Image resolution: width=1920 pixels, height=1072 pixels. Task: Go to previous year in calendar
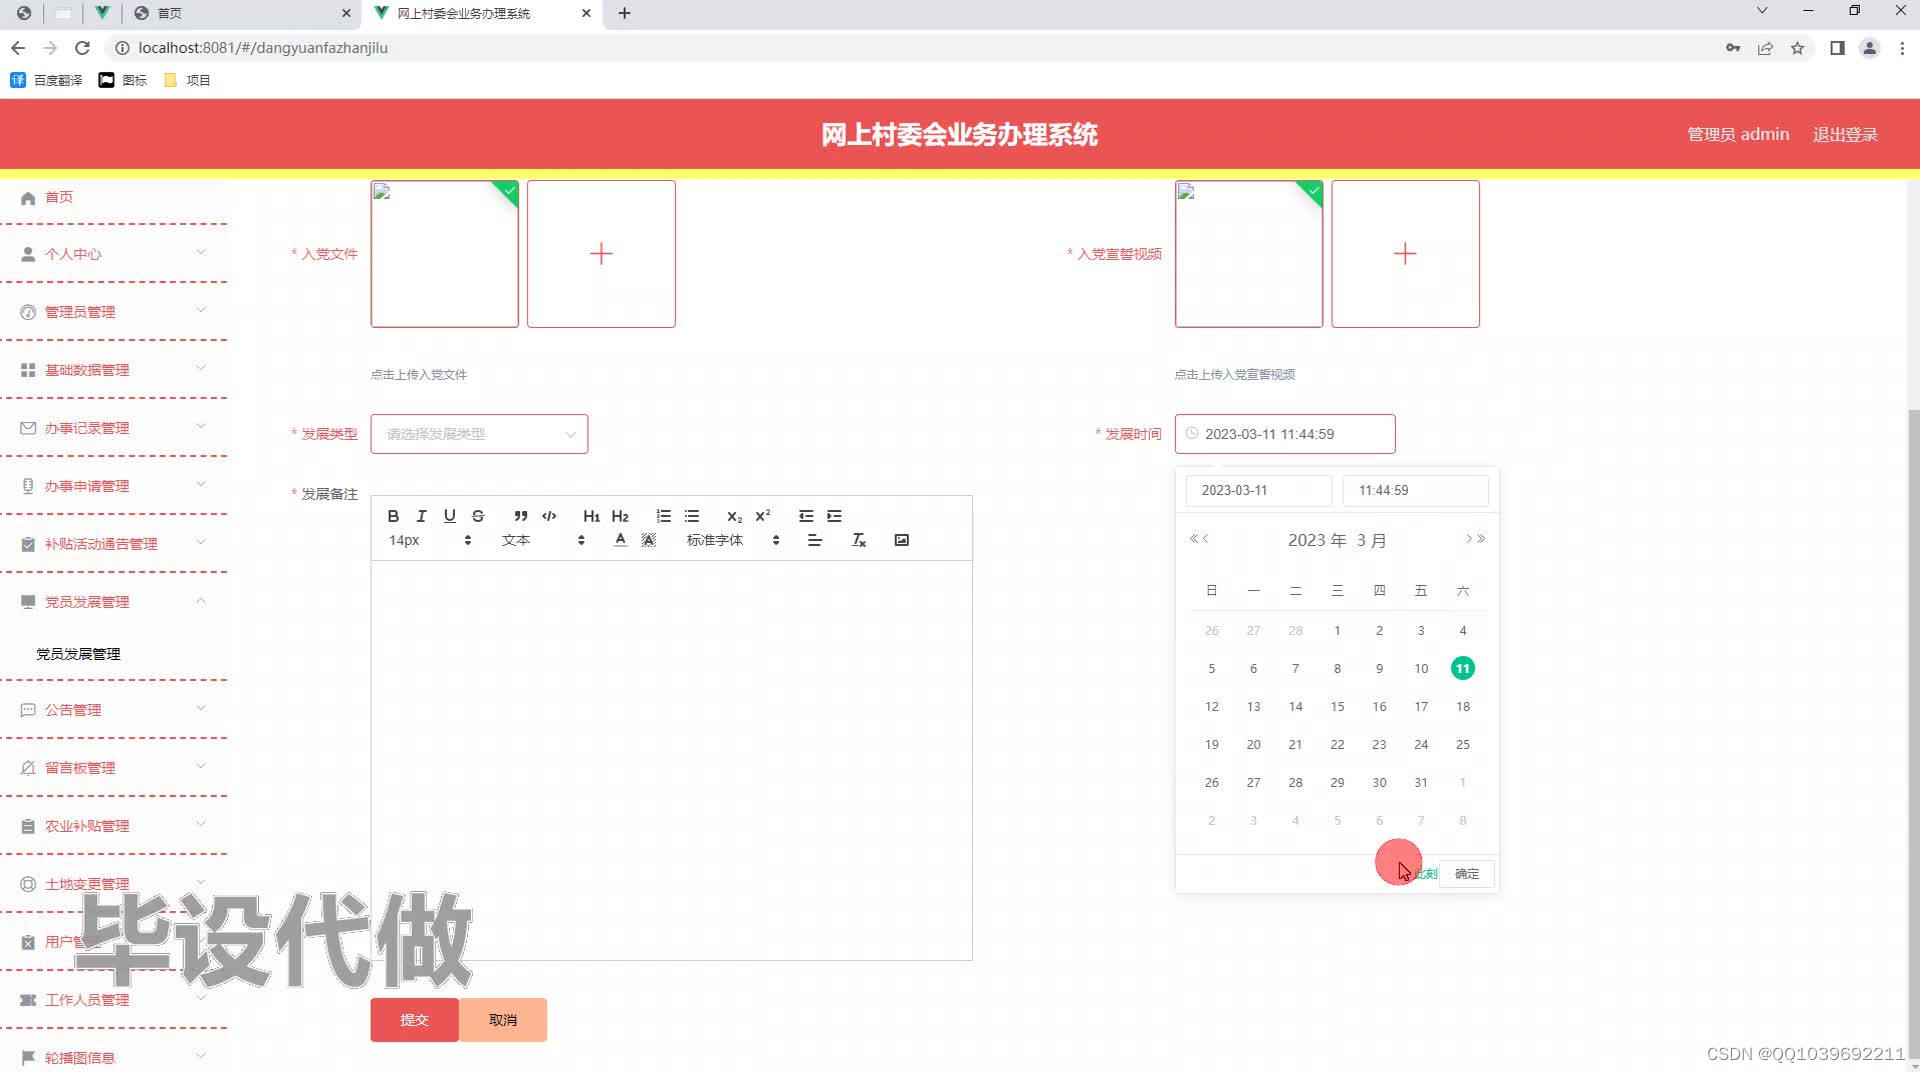click(x=1193, y=539)
